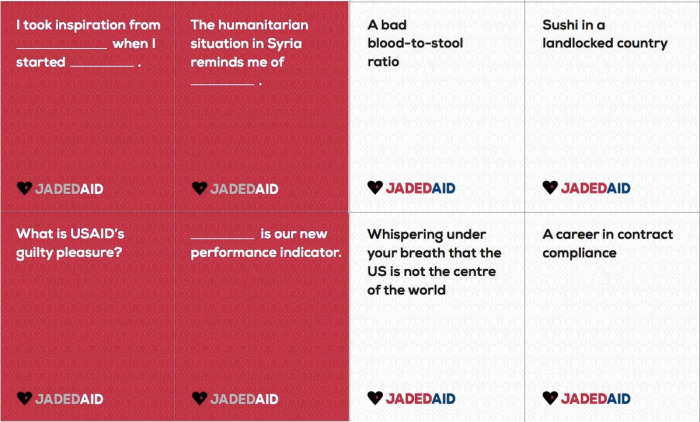The height and width of the screenshot is (422, 700).
Task: Select the 'A bad blood-to-stool ratio' white card
Action: coord(437,107)
